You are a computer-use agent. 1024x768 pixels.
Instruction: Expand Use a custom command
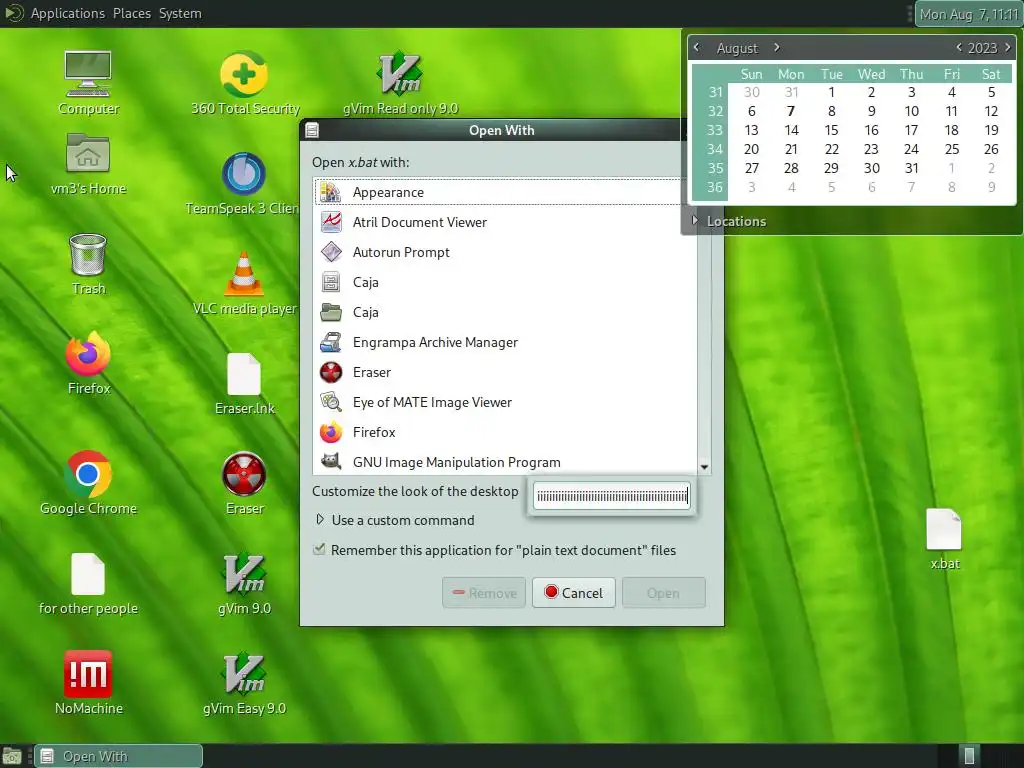click(x=319, y=520)
